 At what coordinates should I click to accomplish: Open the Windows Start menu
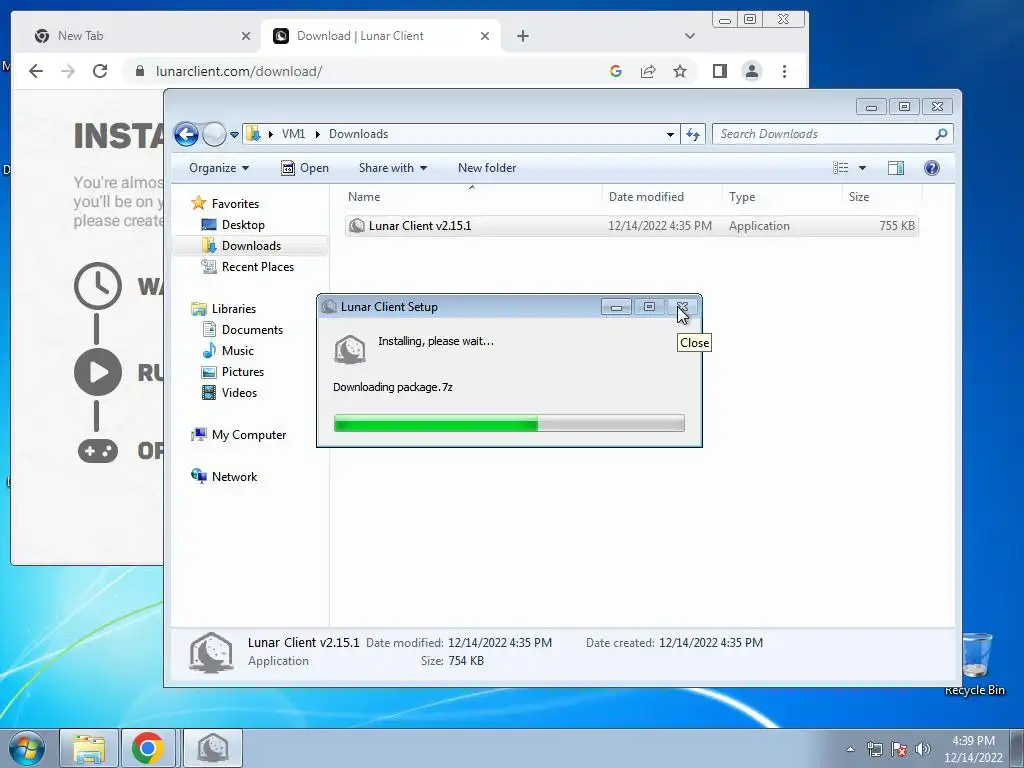click(27, 748)
